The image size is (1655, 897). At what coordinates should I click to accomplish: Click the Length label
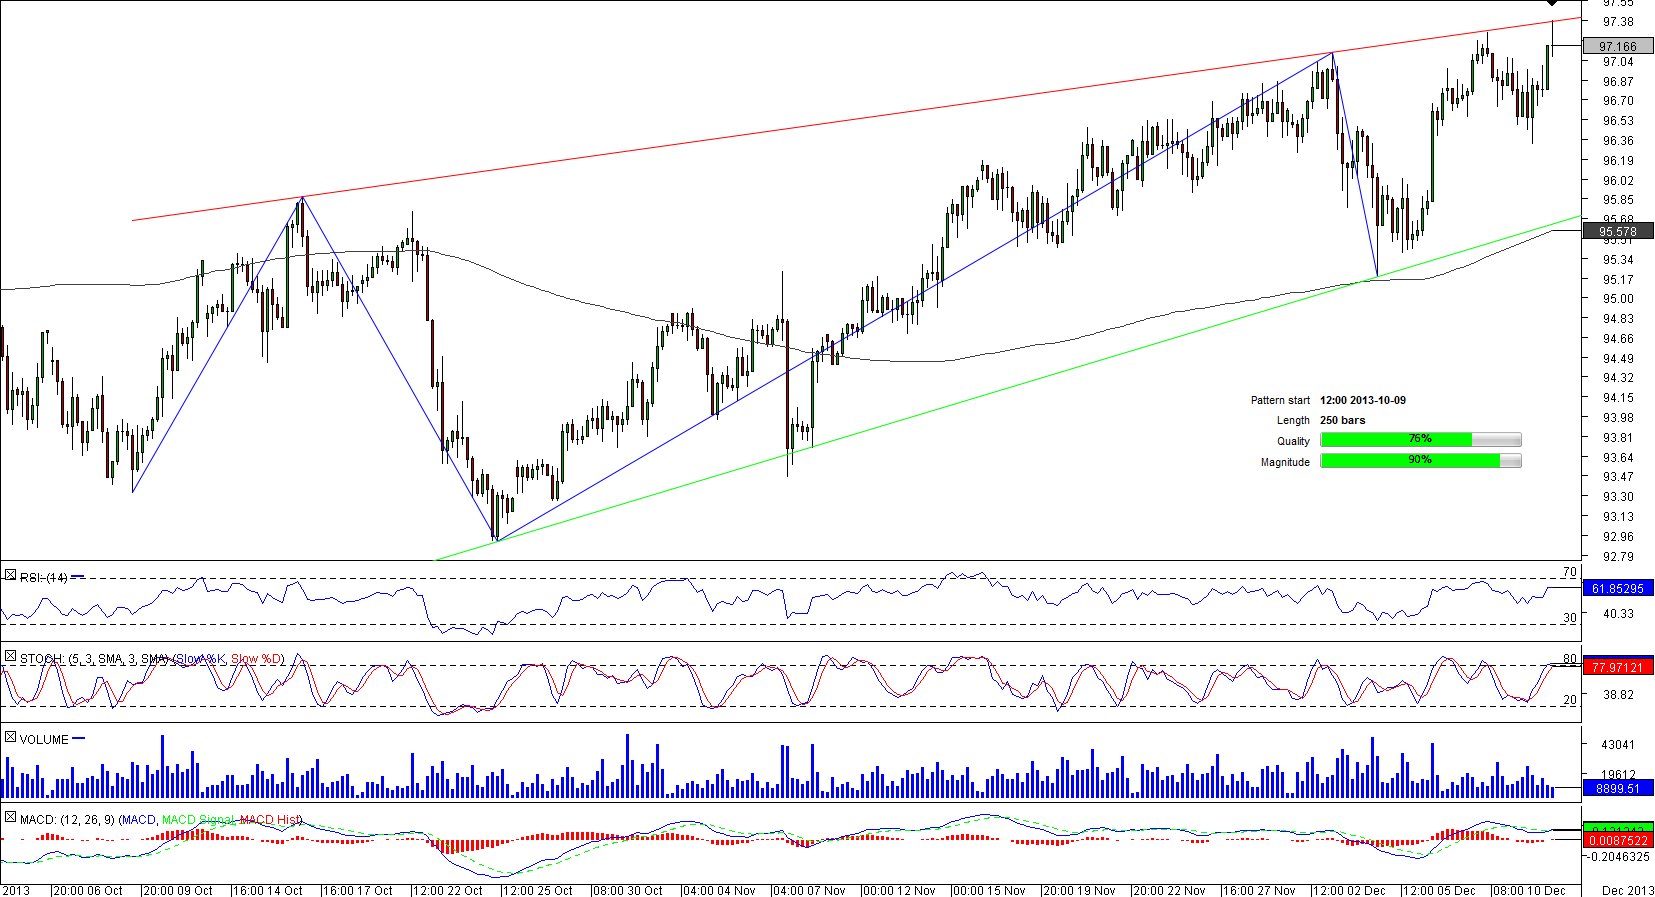click(1293, 420)
